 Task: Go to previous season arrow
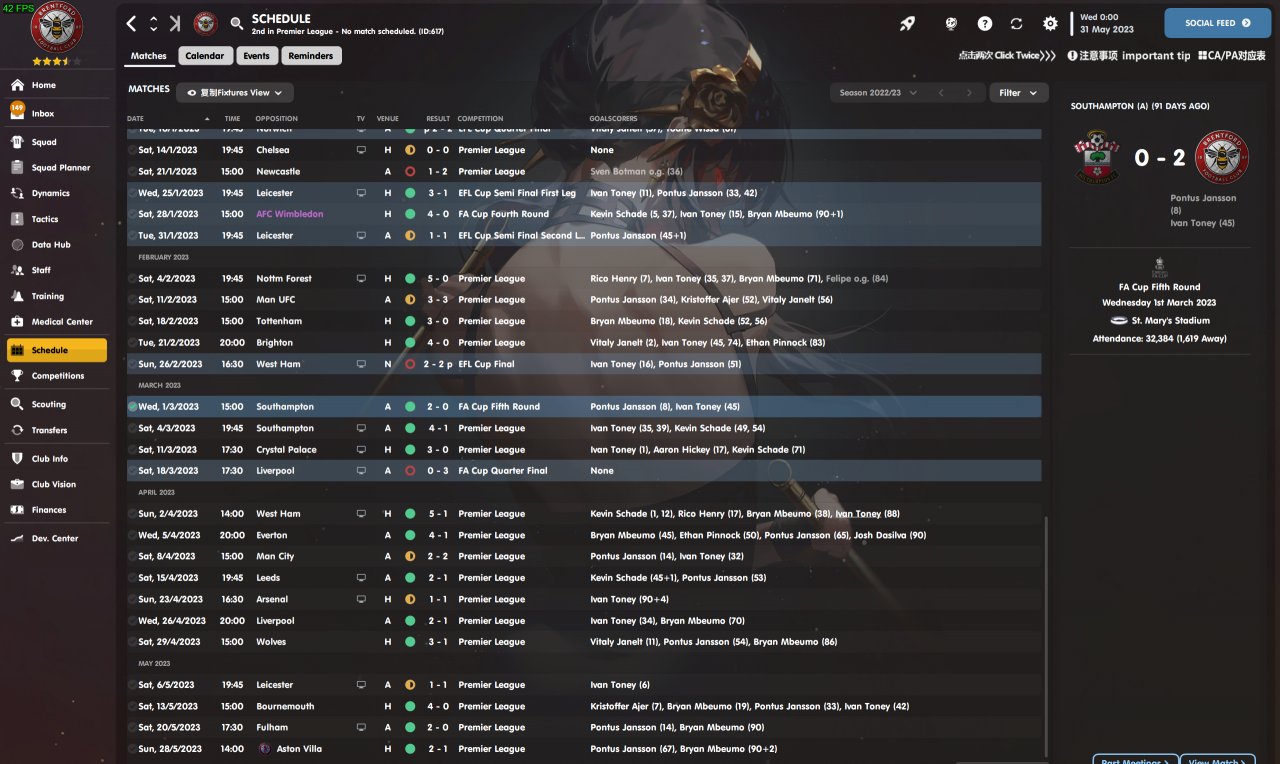[940, 93]
